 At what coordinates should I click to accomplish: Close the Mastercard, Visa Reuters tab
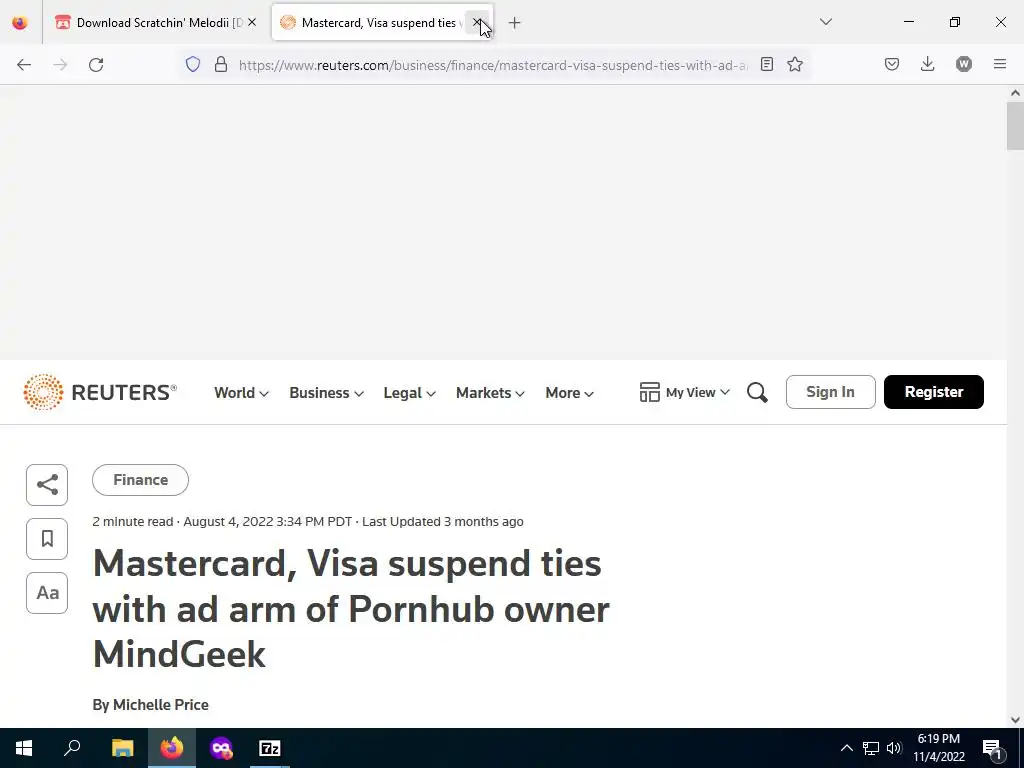pyautogui.click(x=477, y=23)
